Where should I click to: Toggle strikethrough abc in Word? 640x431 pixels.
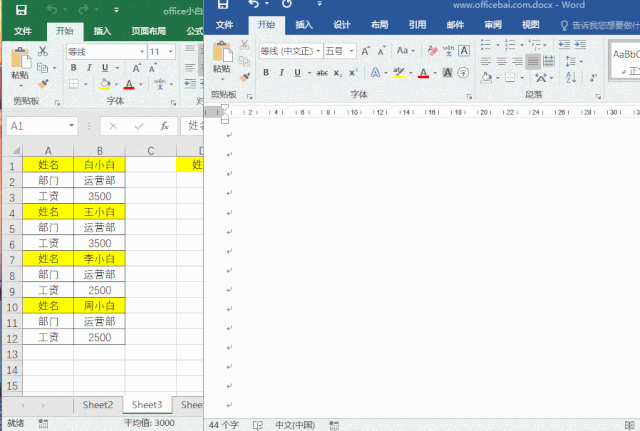pos(322,73)
